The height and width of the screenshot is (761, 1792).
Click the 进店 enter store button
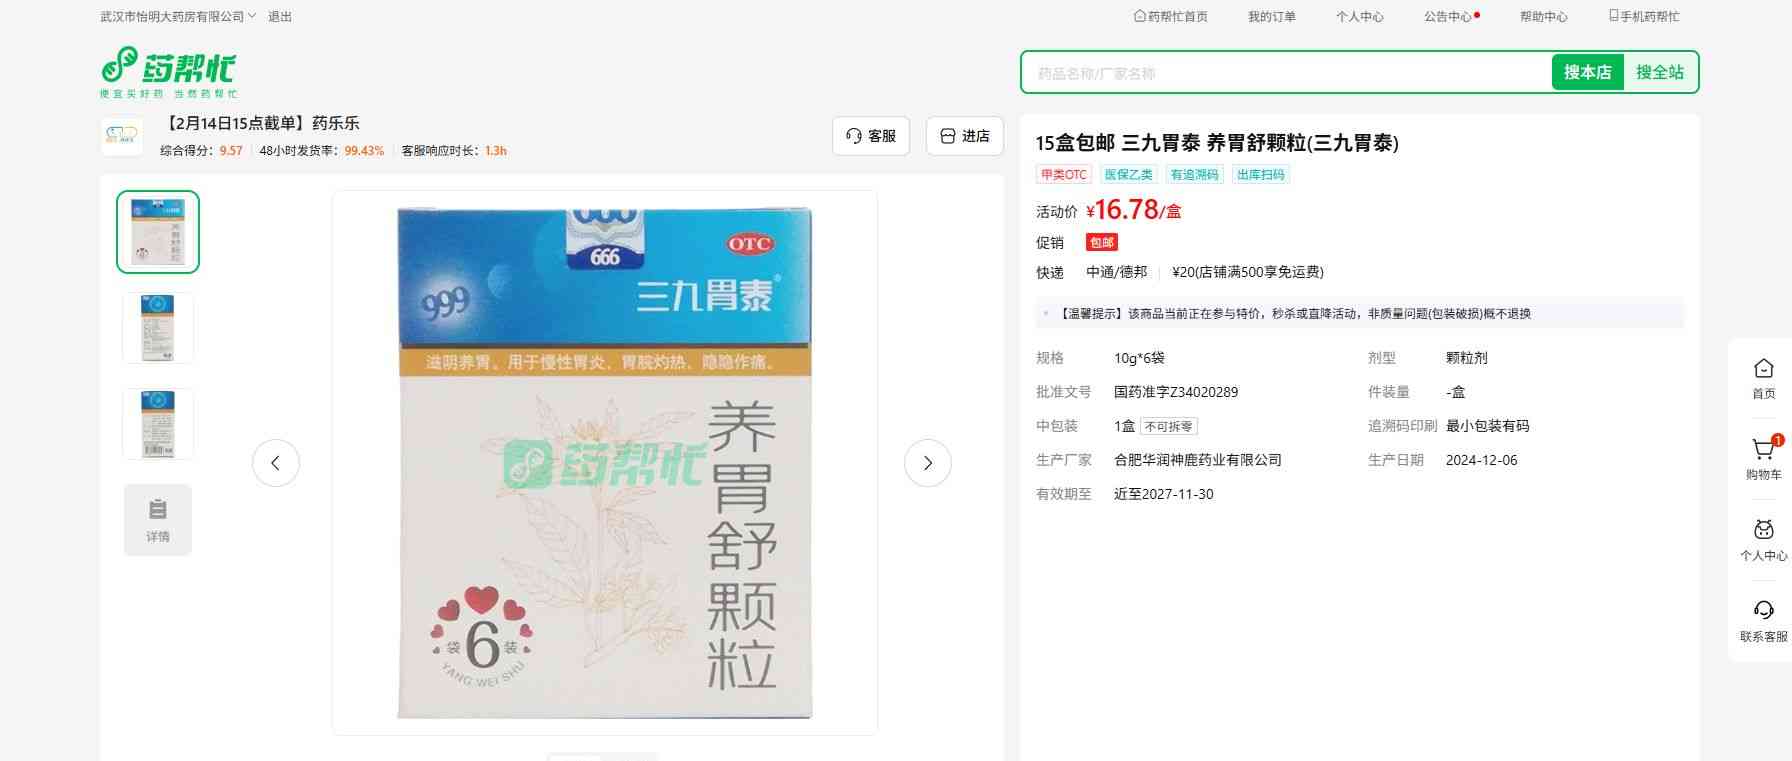click(x=964, y=136)
